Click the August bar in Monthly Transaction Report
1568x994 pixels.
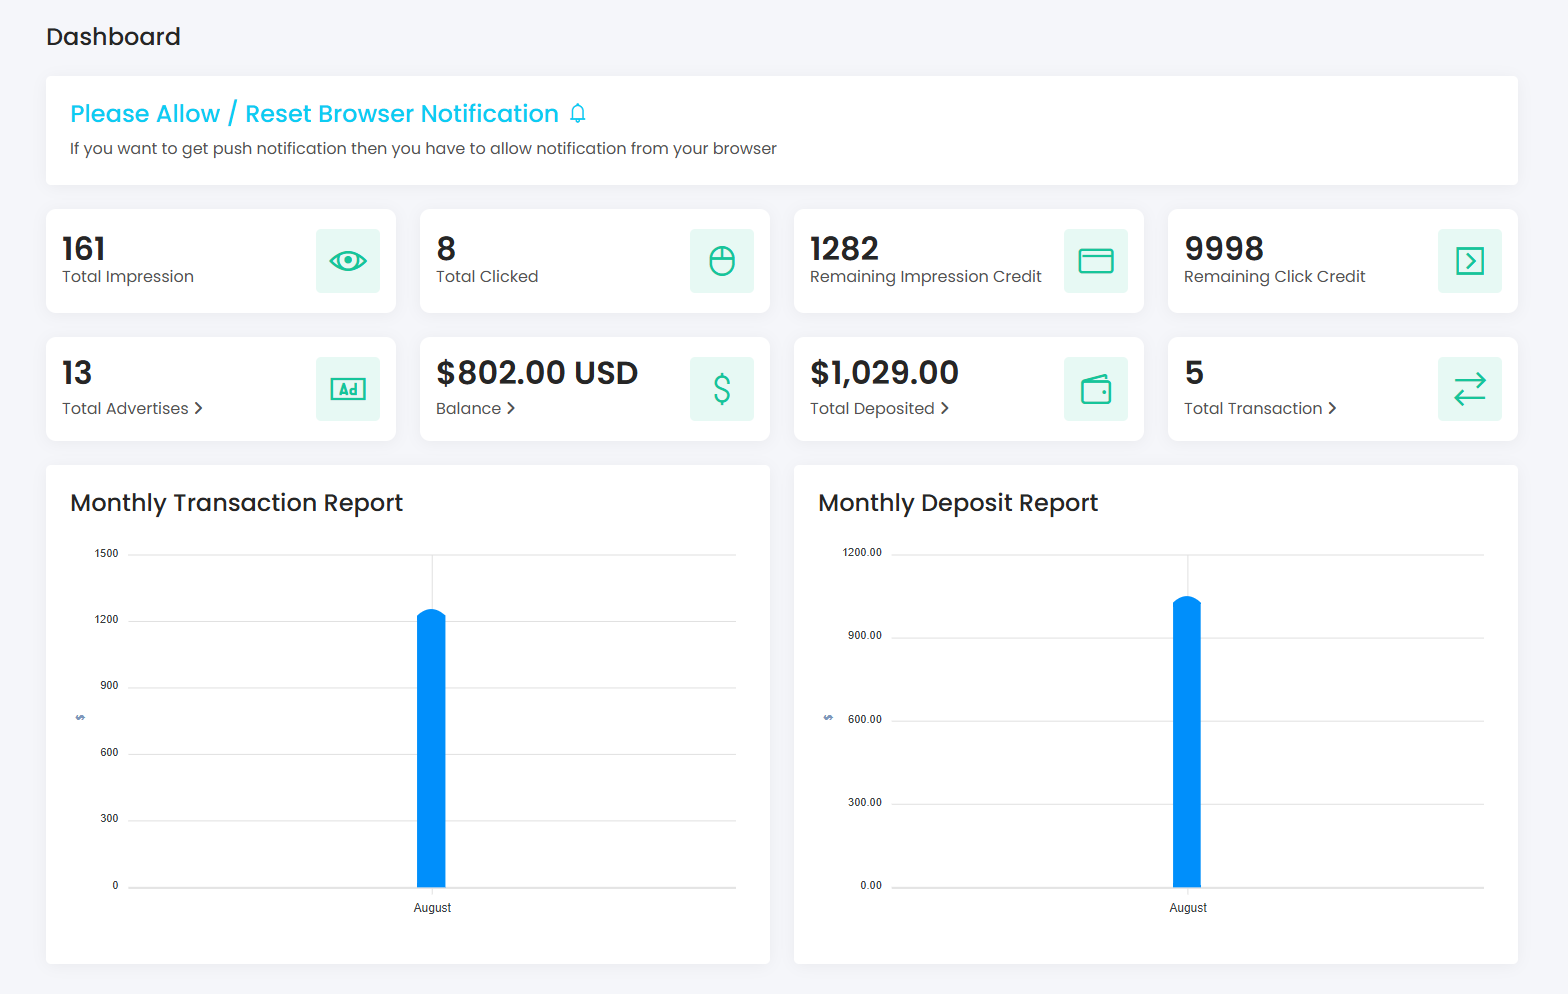(431, 750)
